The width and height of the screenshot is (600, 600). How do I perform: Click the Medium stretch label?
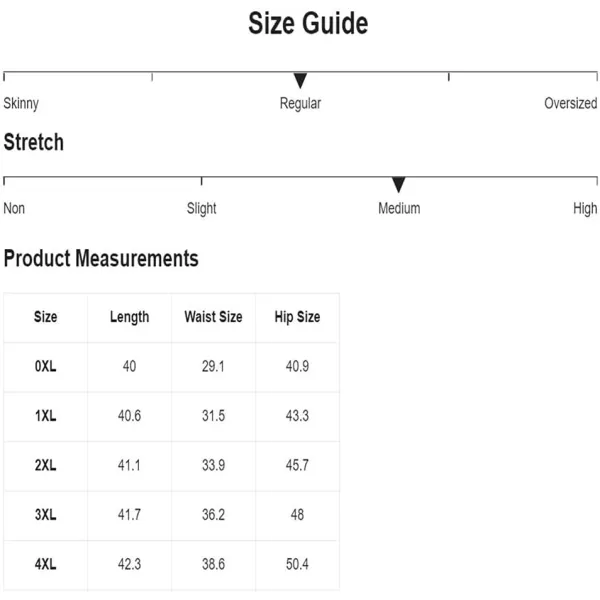pos(399,209)
